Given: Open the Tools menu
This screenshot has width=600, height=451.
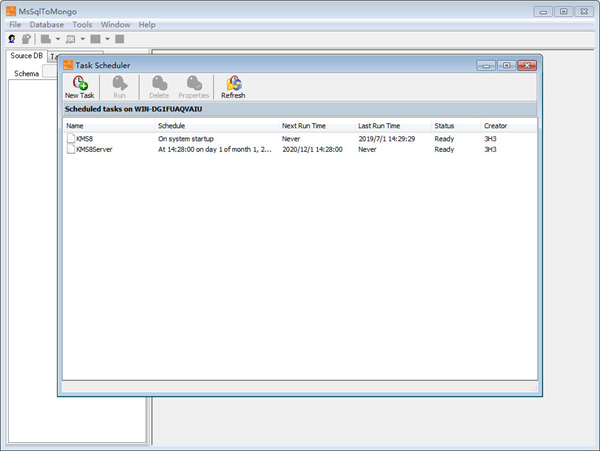Looking at the screenshot, I should (83, 24).
